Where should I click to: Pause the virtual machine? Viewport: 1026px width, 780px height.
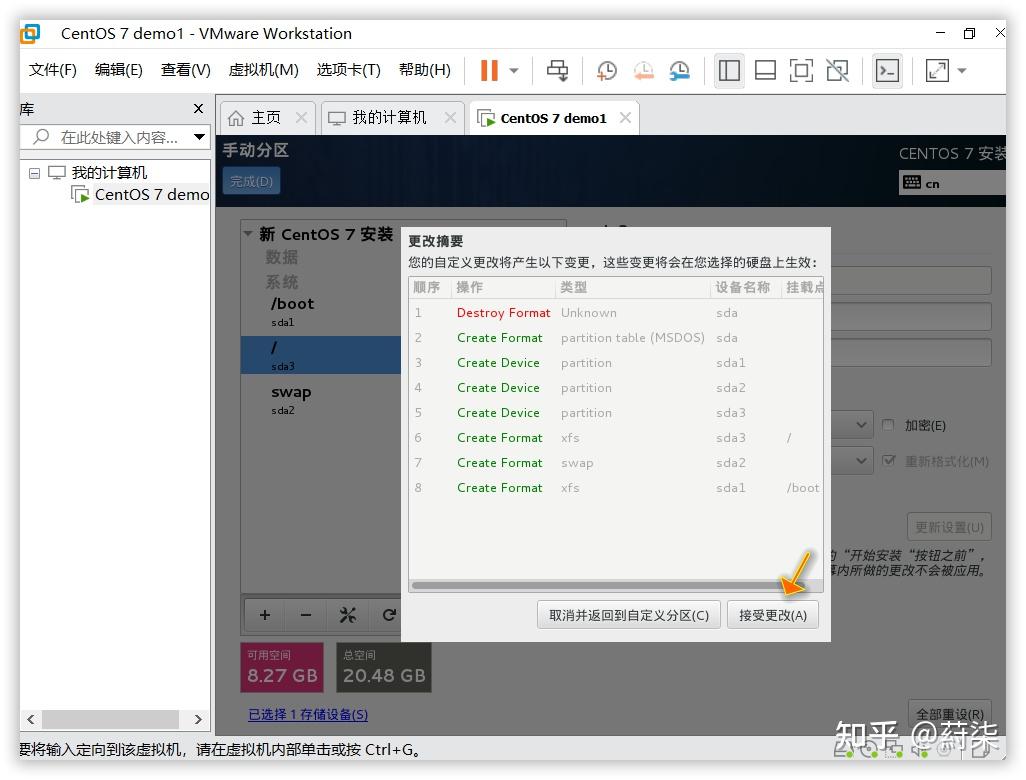tap(489, 70)
